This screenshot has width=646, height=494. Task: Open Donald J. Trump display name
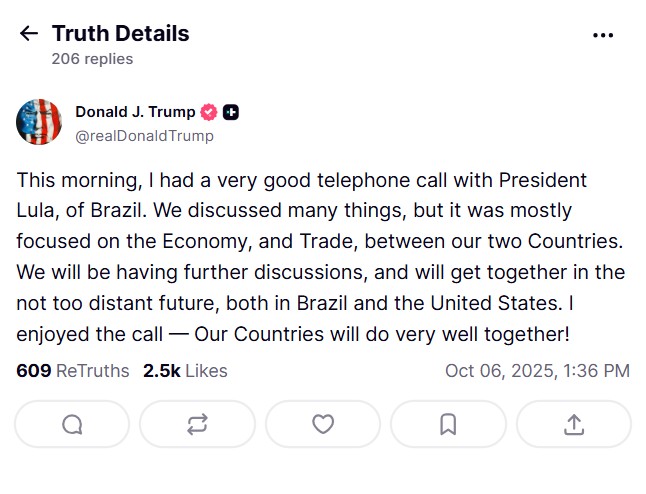coord(135,112)
